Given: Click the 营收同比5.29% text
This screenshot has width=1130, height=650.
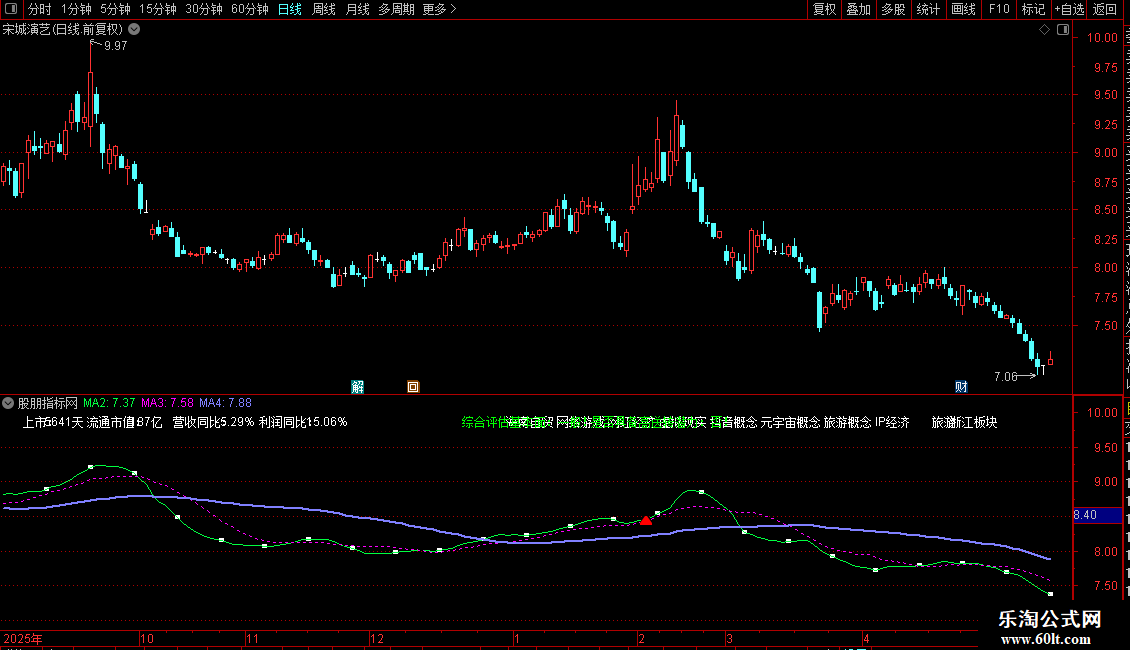Looking at the screenshot, I should [213, 422].
